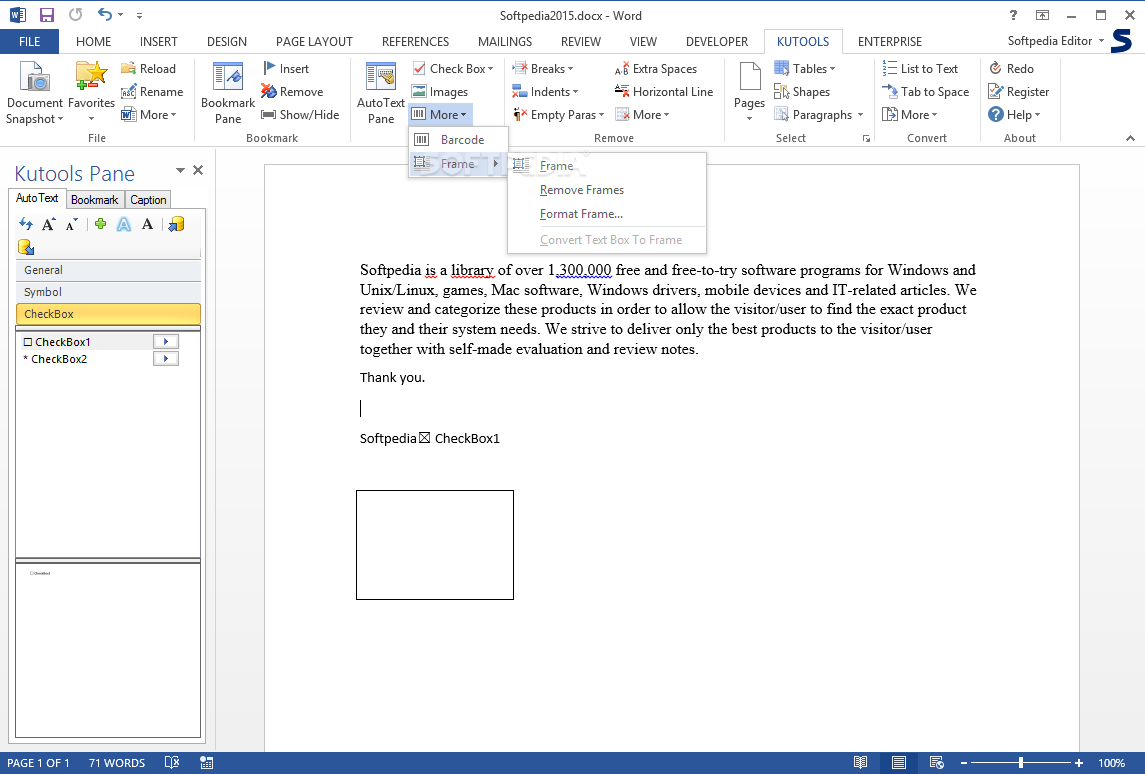Open the proofing errors status icon

[x=172, y=763]
